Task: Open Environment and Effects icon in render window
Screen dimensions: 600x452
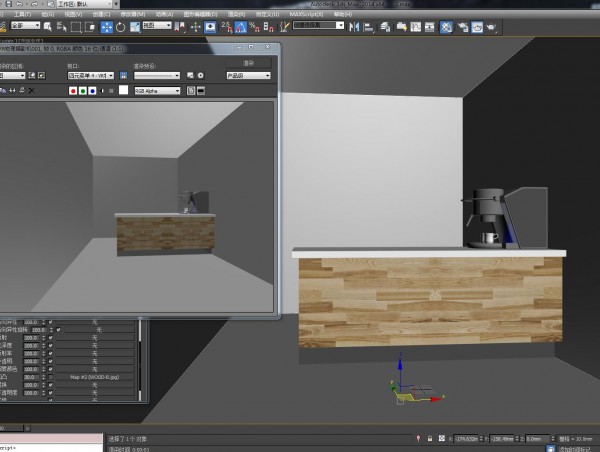Action: [201, 75]
